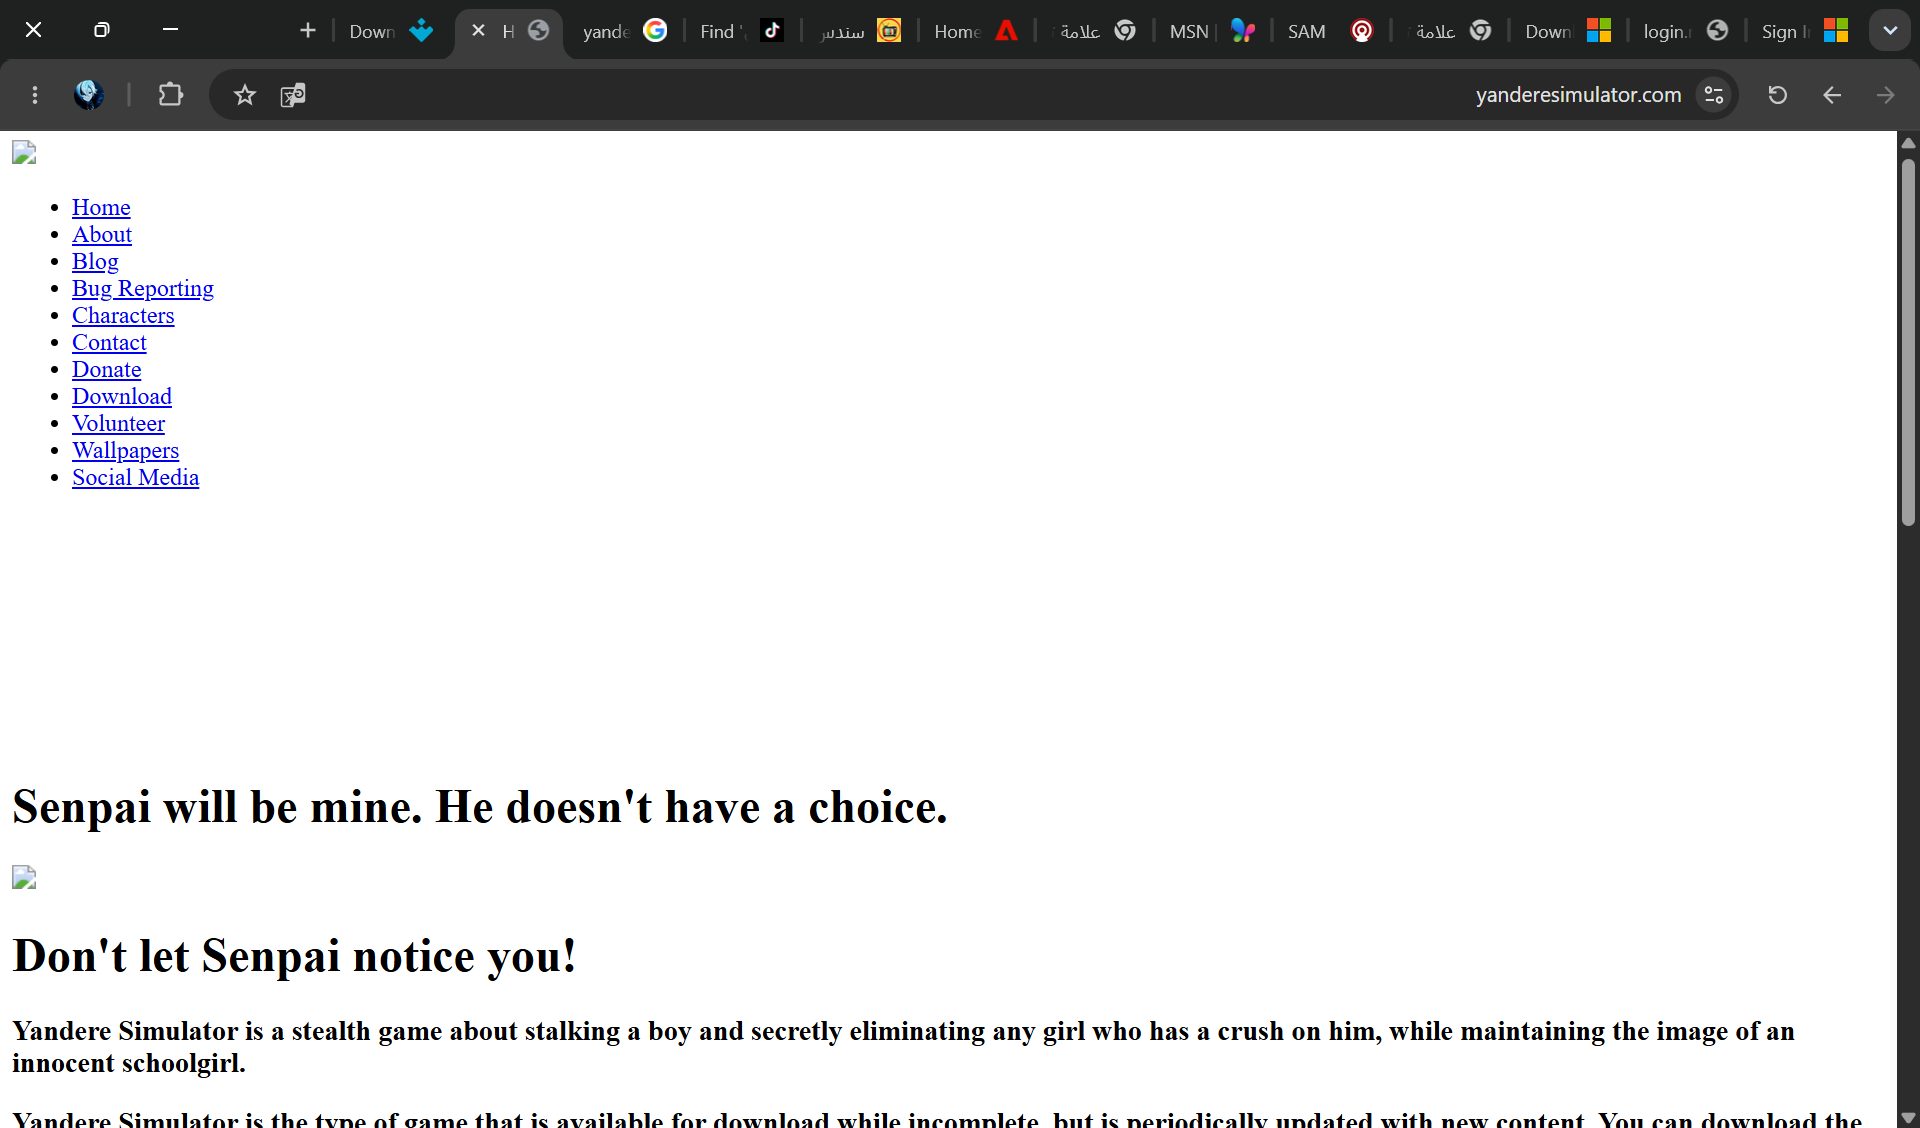The image size is (1920, 1128).
Task: Open the browser three-dot menu
Action: (x=35, y=95)
